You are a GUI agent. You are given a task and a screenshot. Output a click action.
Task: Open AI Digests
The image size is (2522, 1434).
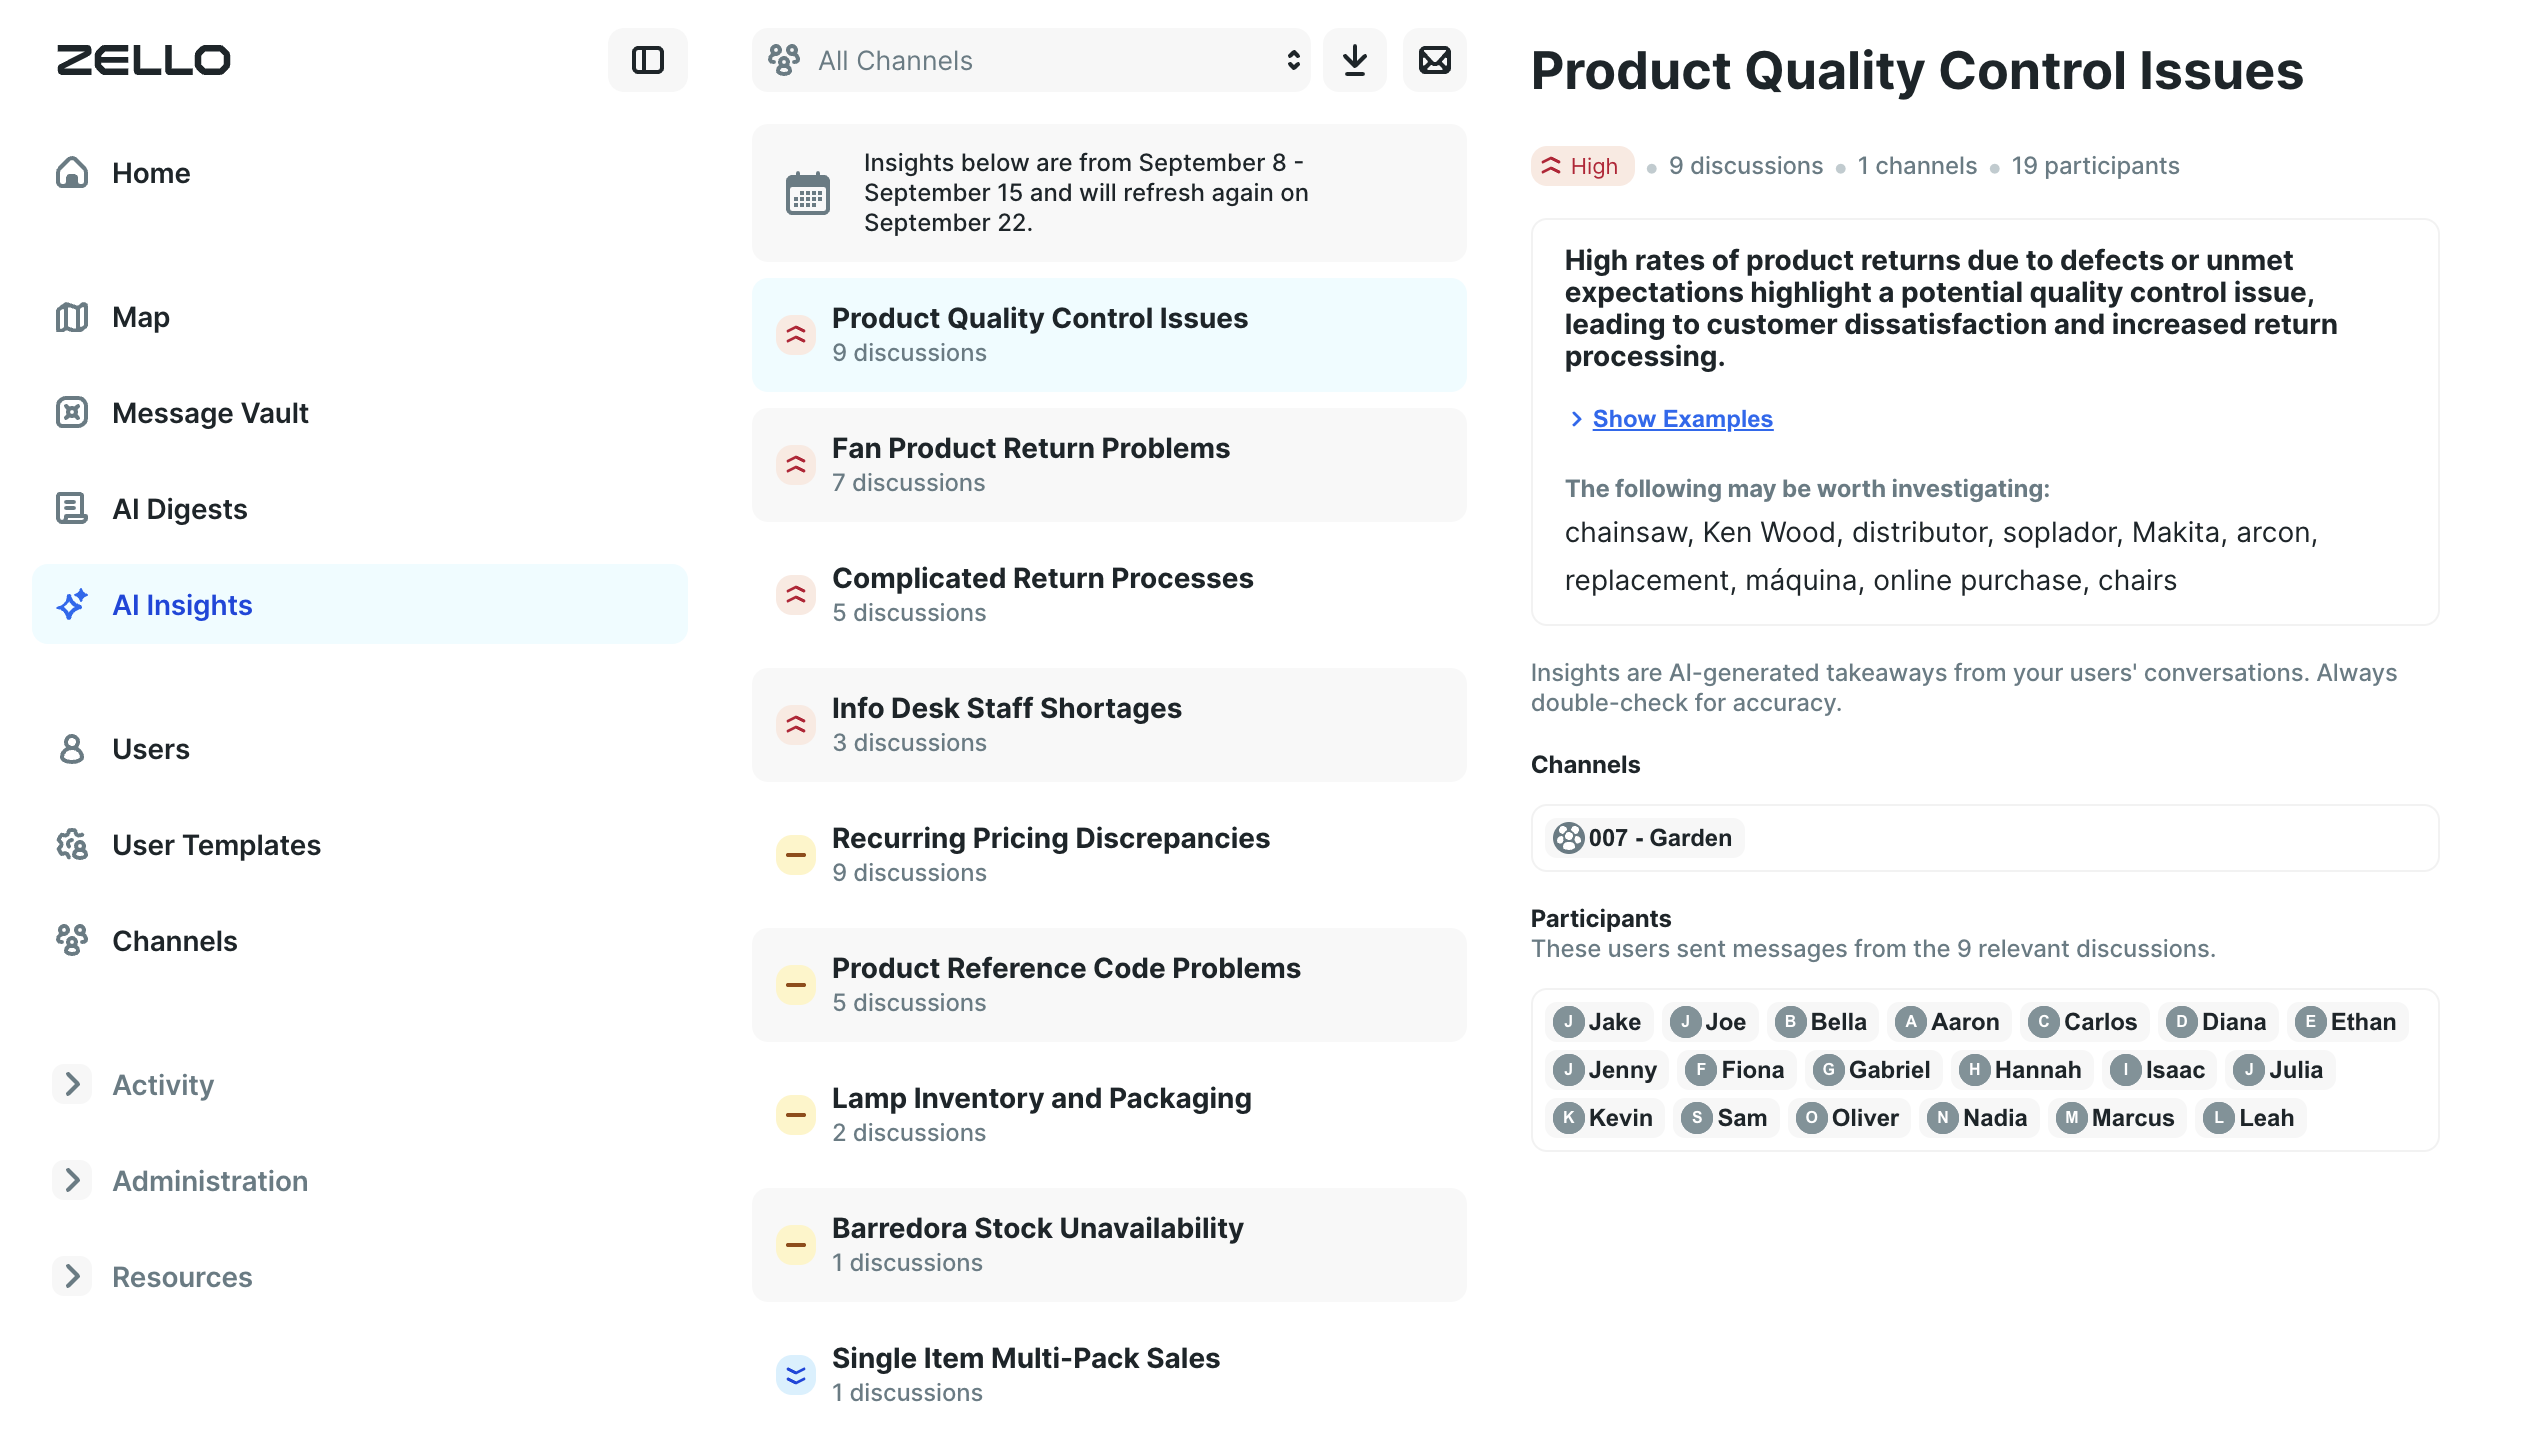click(x=180, y=508)
